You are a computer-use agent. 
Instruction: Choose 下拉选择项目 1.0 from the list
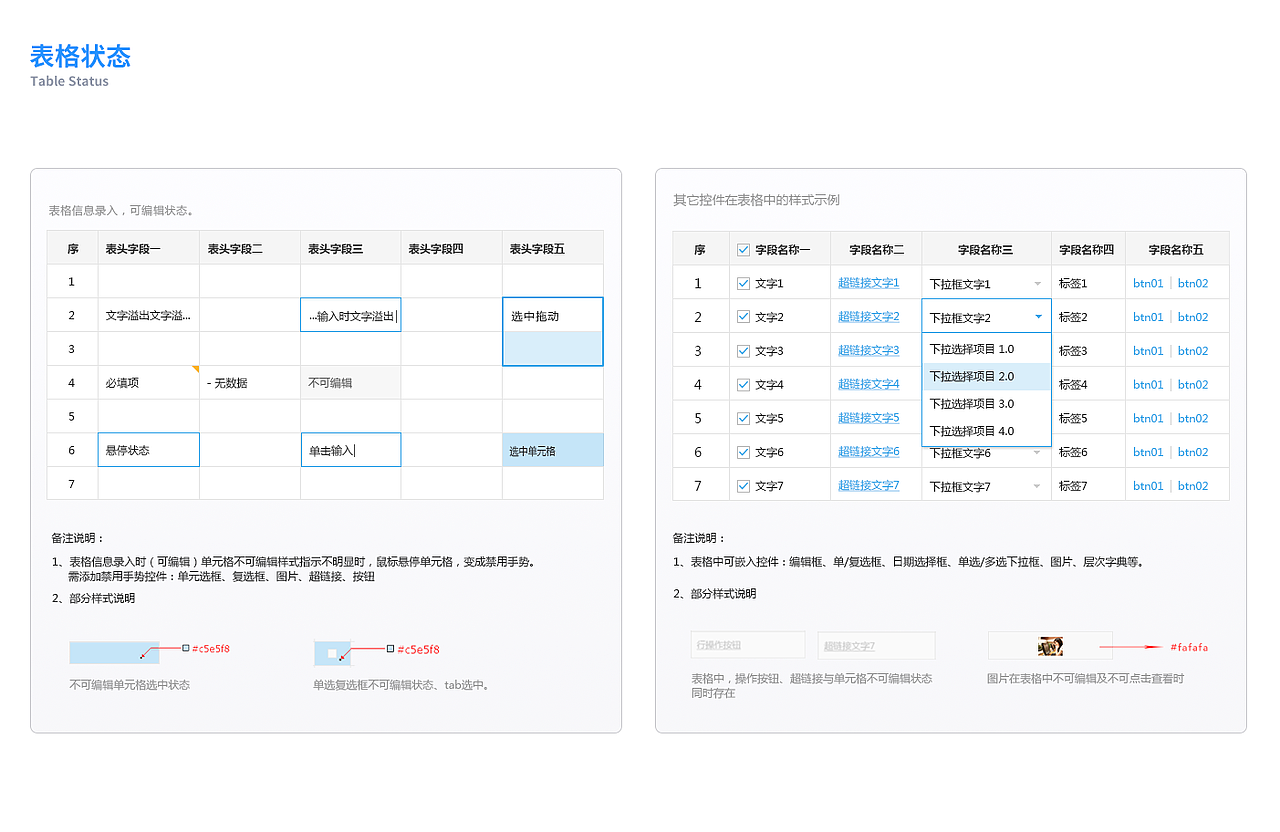coord(986,349)
